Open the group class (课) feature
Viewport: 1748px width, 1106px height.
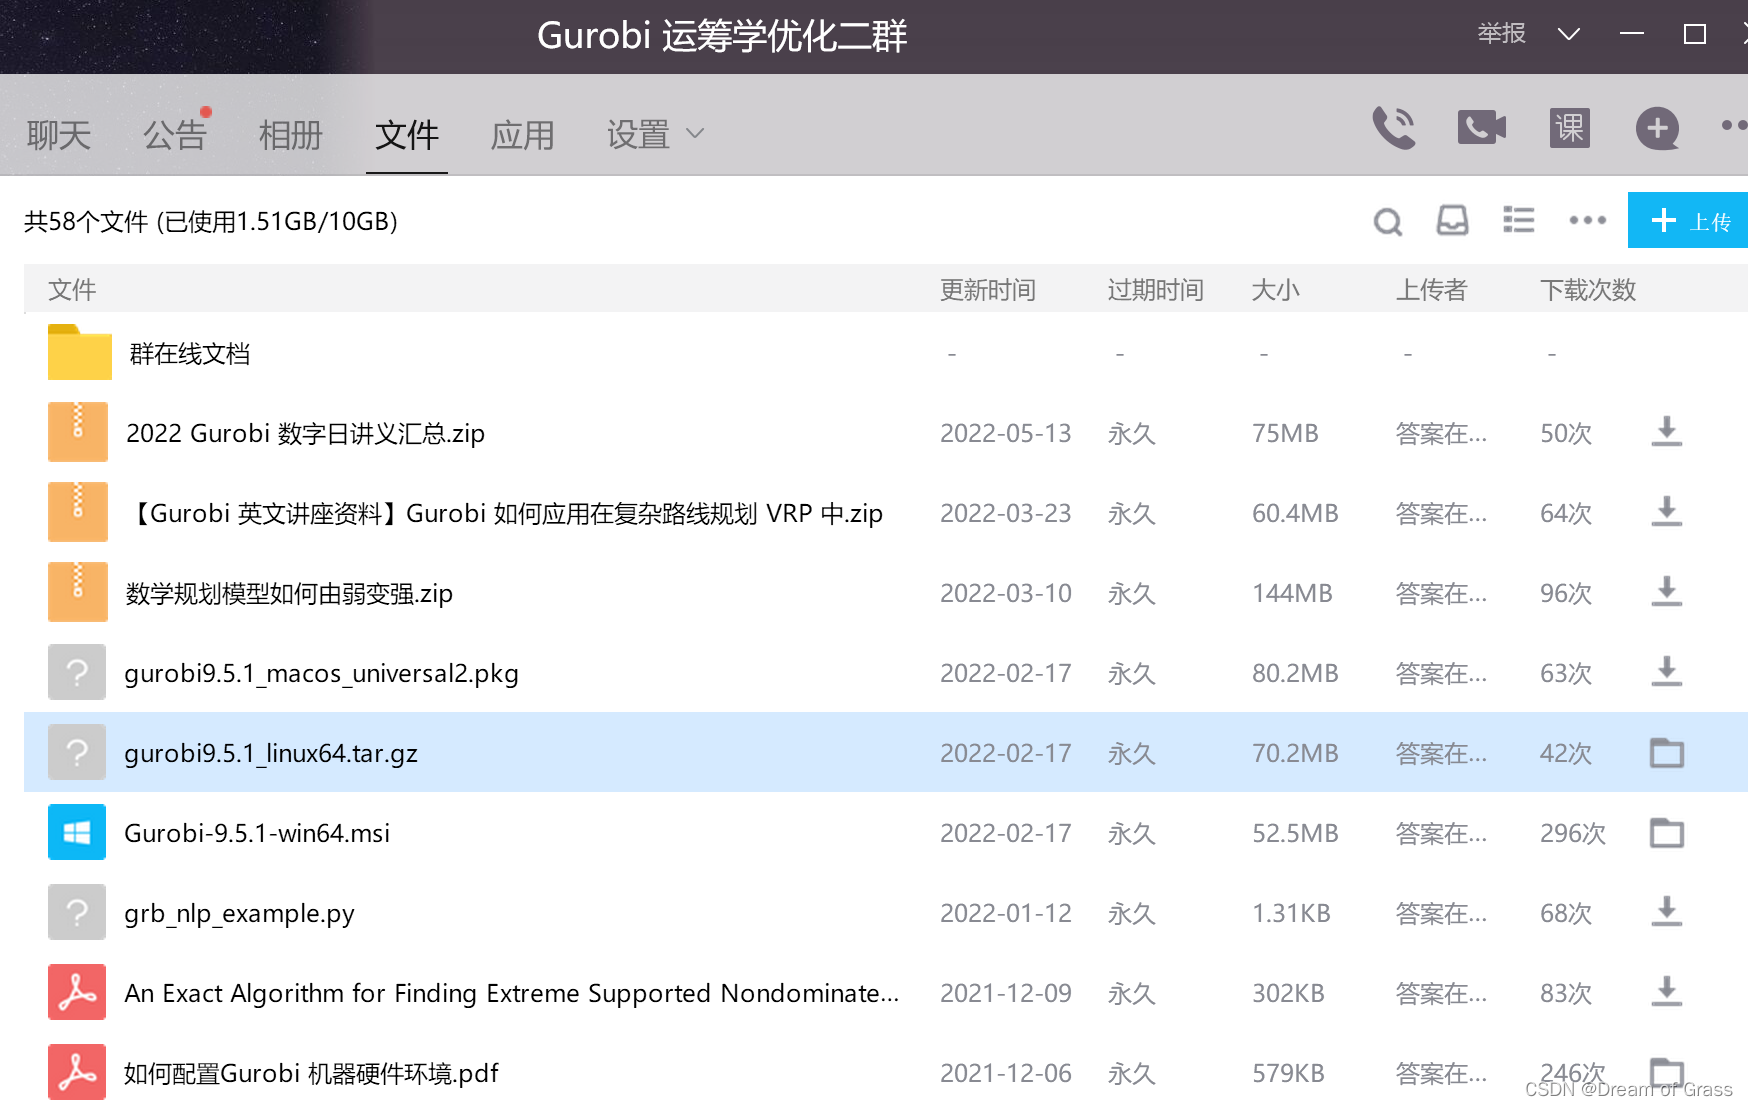tap(1570, 128)
